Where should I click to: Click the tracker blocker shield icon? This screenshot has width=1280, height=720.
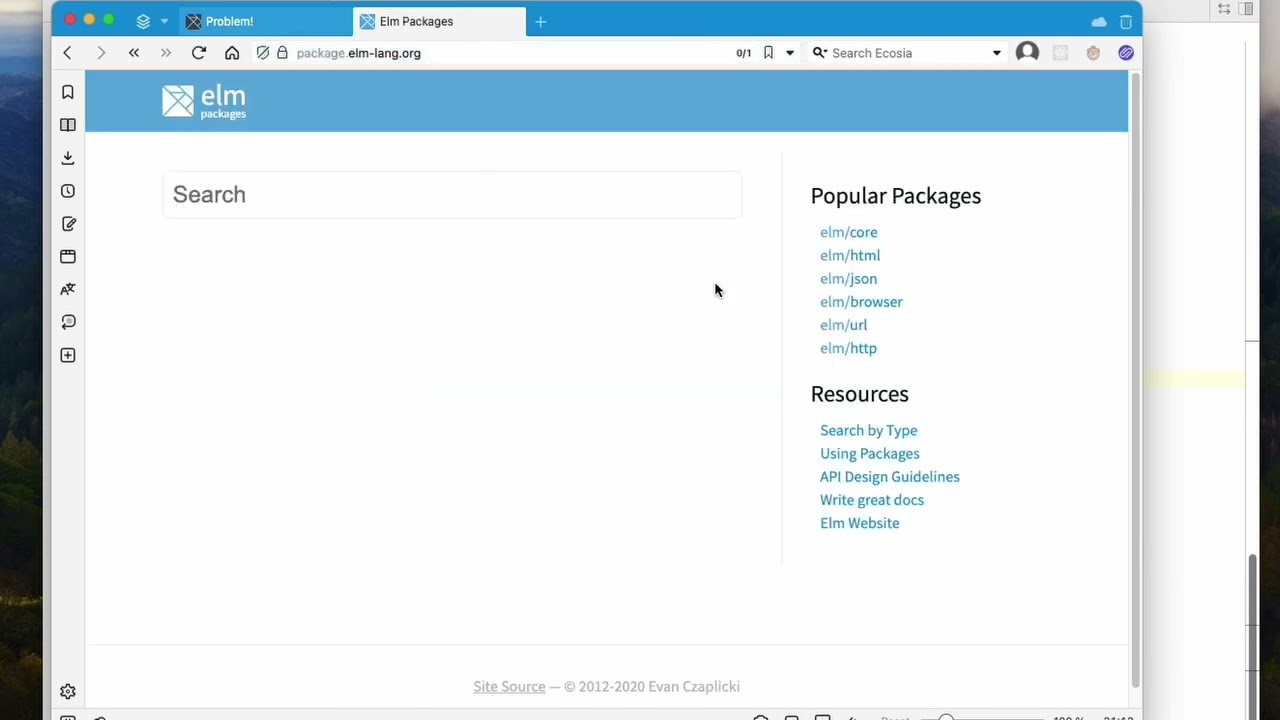[263, 53]
